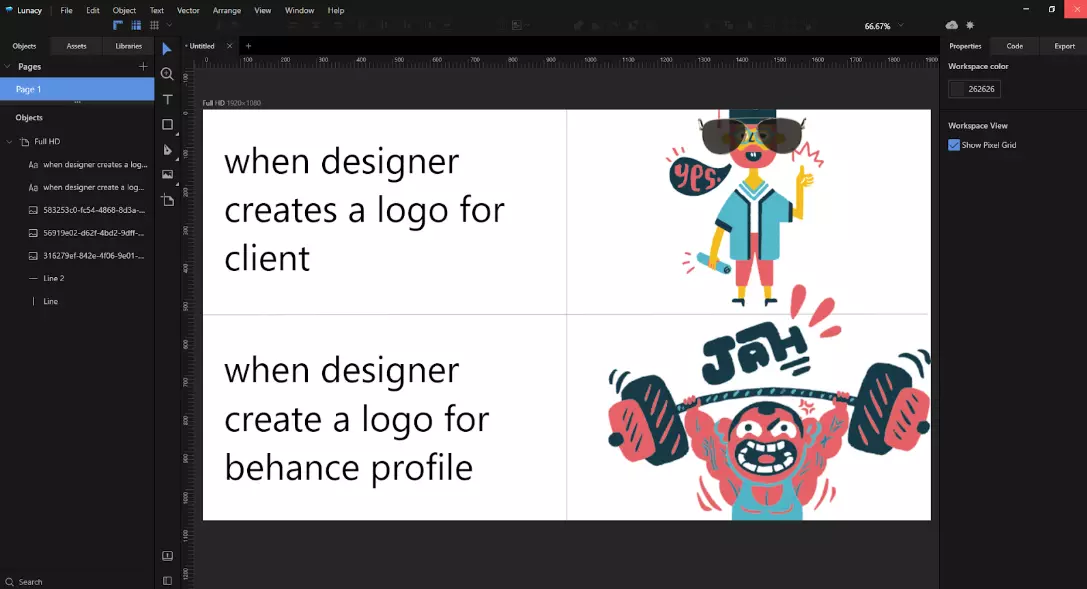
Task: Collapse the Full HD artboard tree
Action: pyautogui.click(x=9, y=141)
